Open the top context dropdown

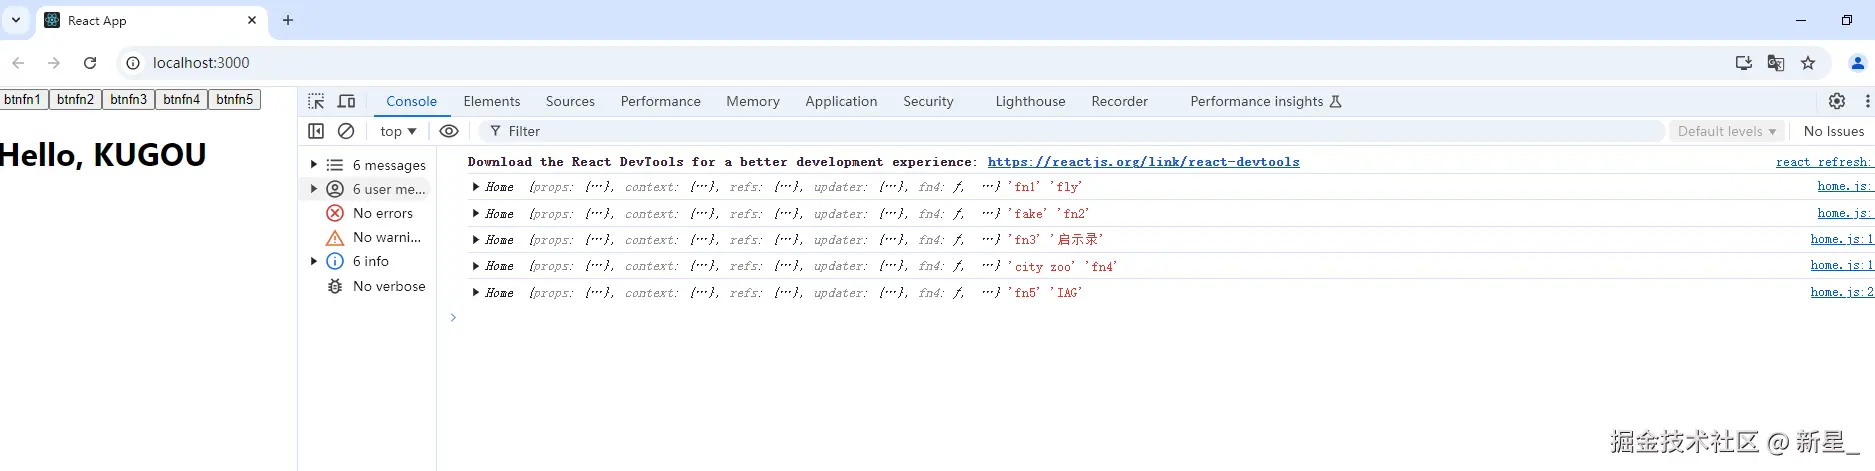(398, 131)
